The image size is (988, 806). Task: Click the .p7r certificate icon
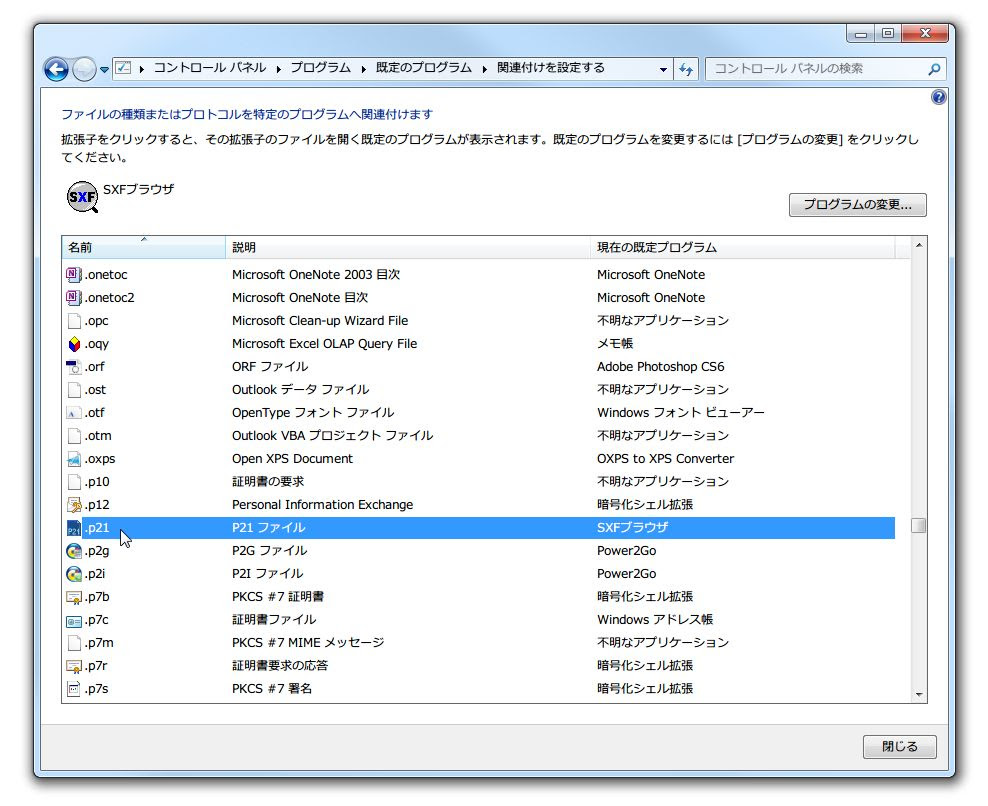pyautogui.click(x=74, y=666)
